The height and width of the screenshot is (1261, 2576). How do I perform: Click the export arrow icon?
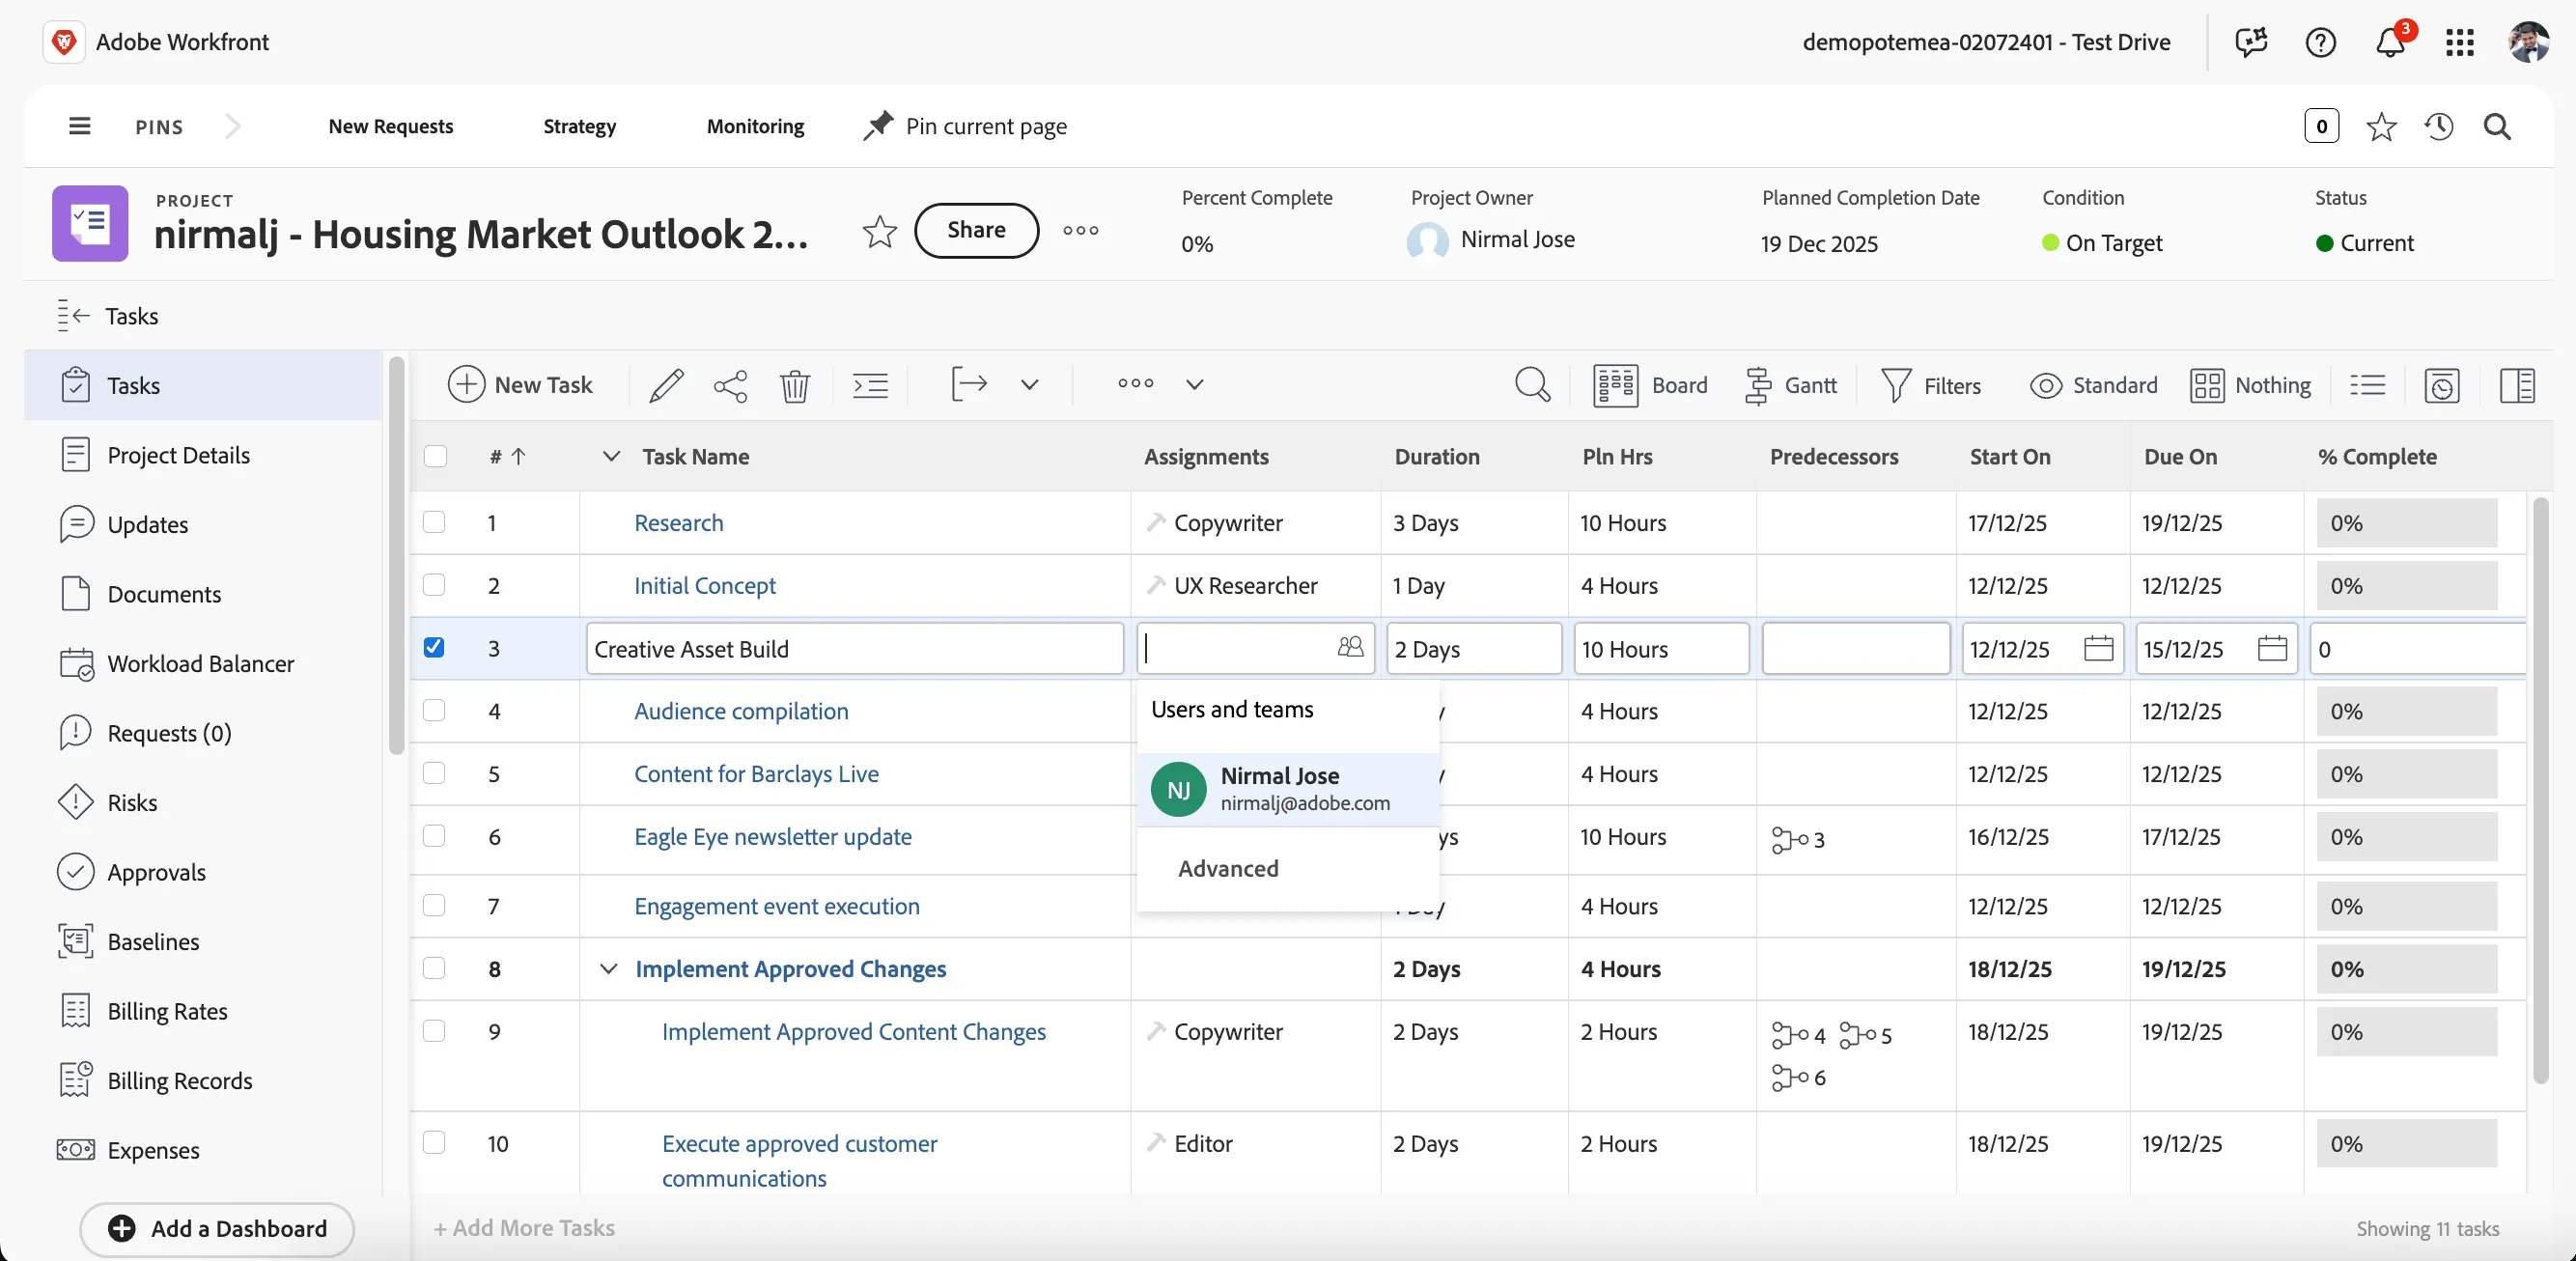click(968, 384)
